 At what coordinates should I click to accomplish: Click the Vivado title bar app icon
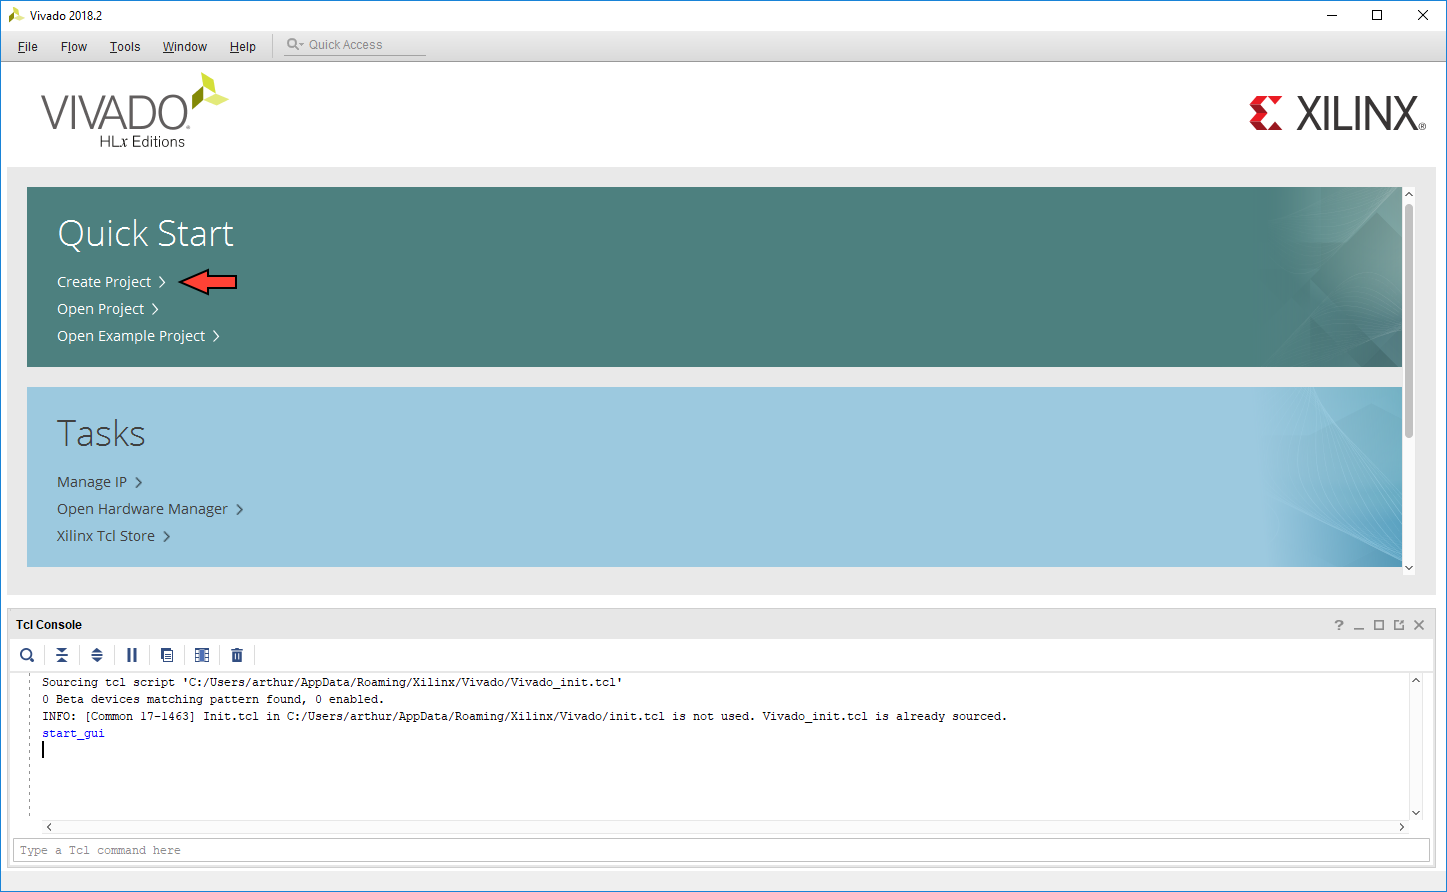16,15
